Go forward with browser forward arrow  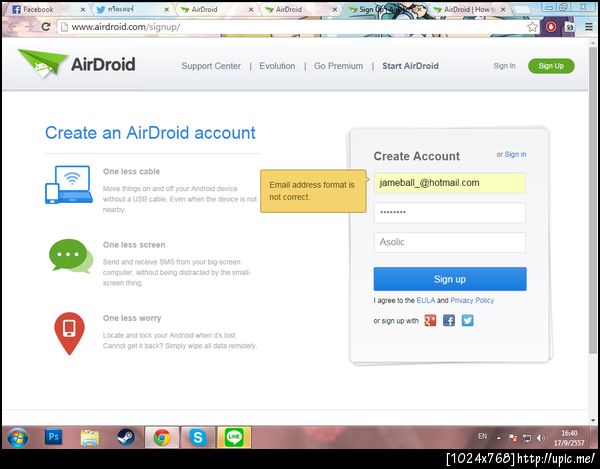(x=29, y=27)
